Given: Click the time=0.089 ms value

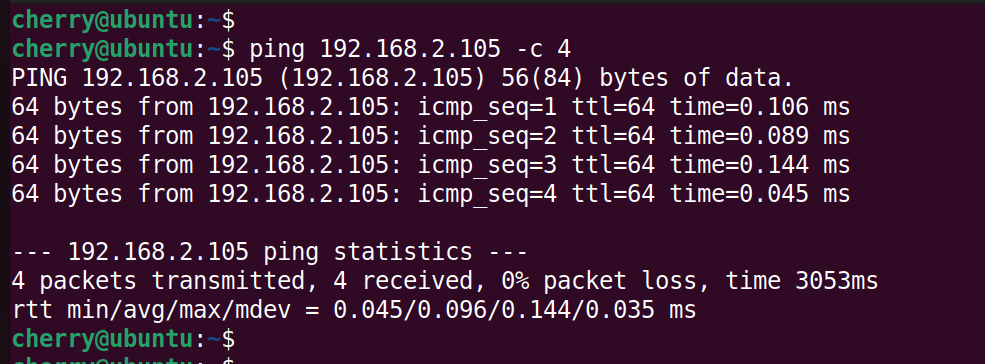Looking at the screenshot, I should tap(760, 136).
